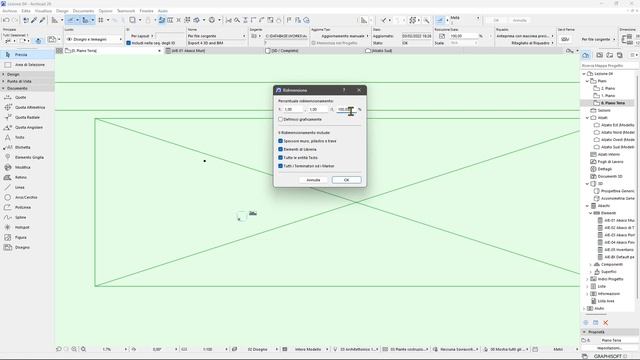Click the zoom magnifier icon in bottom bar

tap(83, 349)
